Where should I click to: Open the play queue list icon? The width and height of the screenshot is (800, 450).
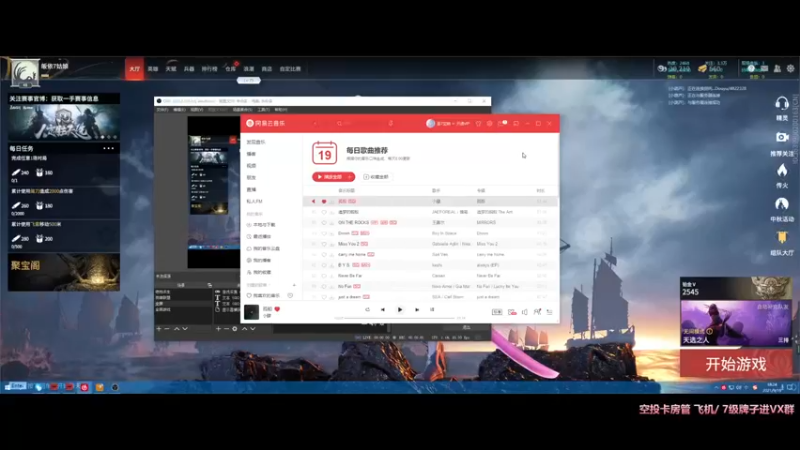point(549,312)
